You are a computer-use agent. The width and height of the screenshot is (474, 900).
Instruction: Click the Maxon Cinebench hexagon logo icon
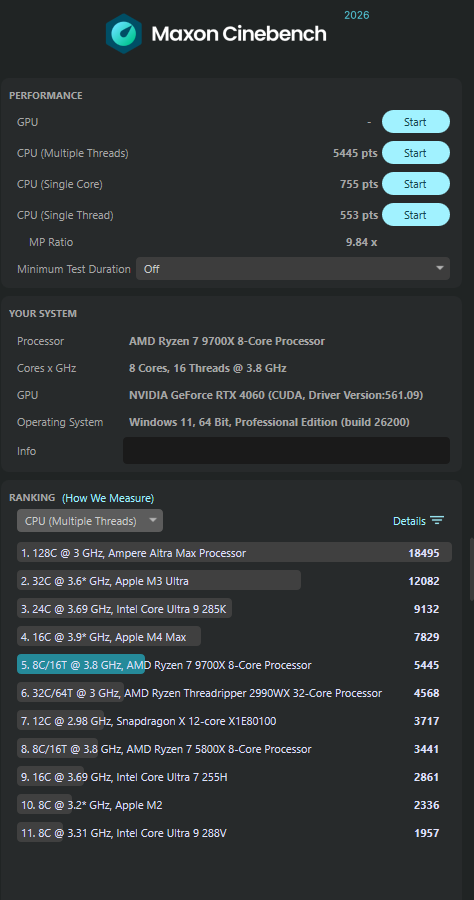pyautogui.click(x=124, y=33)
